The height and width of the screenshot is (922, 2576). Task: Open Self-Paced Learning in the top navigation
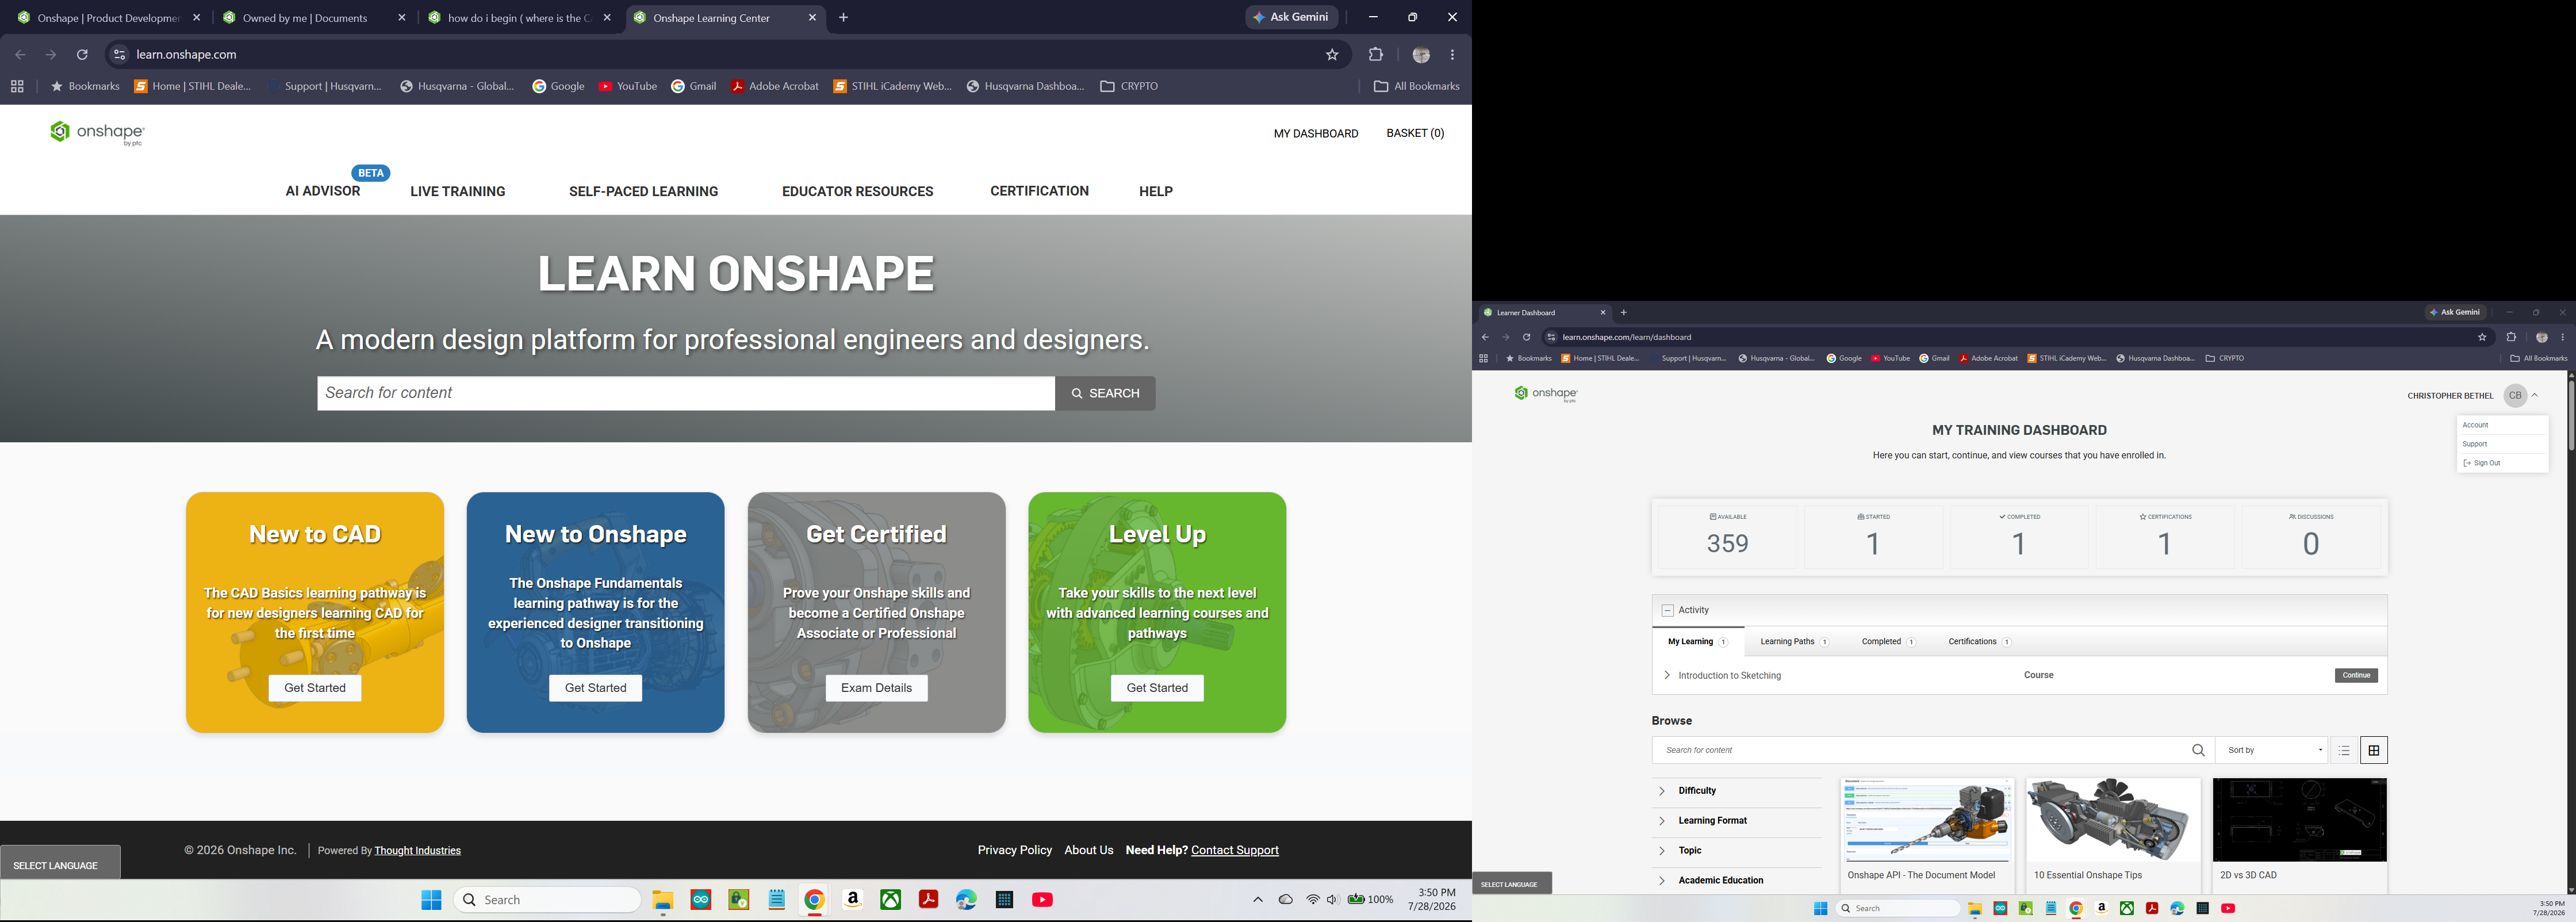(644, 191)
